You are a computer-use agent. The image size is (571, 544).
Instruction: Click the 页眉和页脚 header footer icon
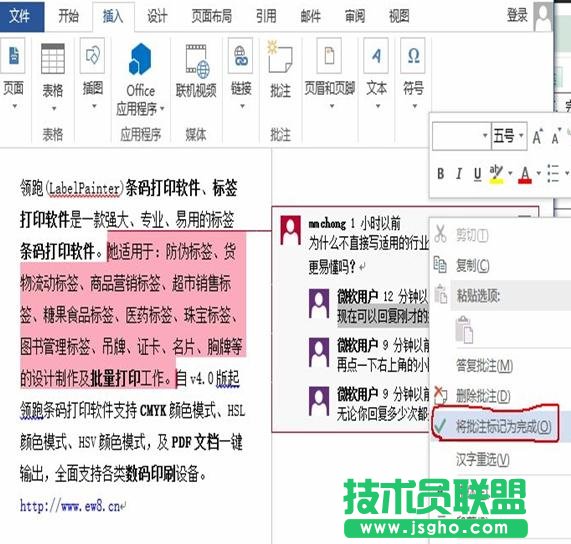coord(330,55)
